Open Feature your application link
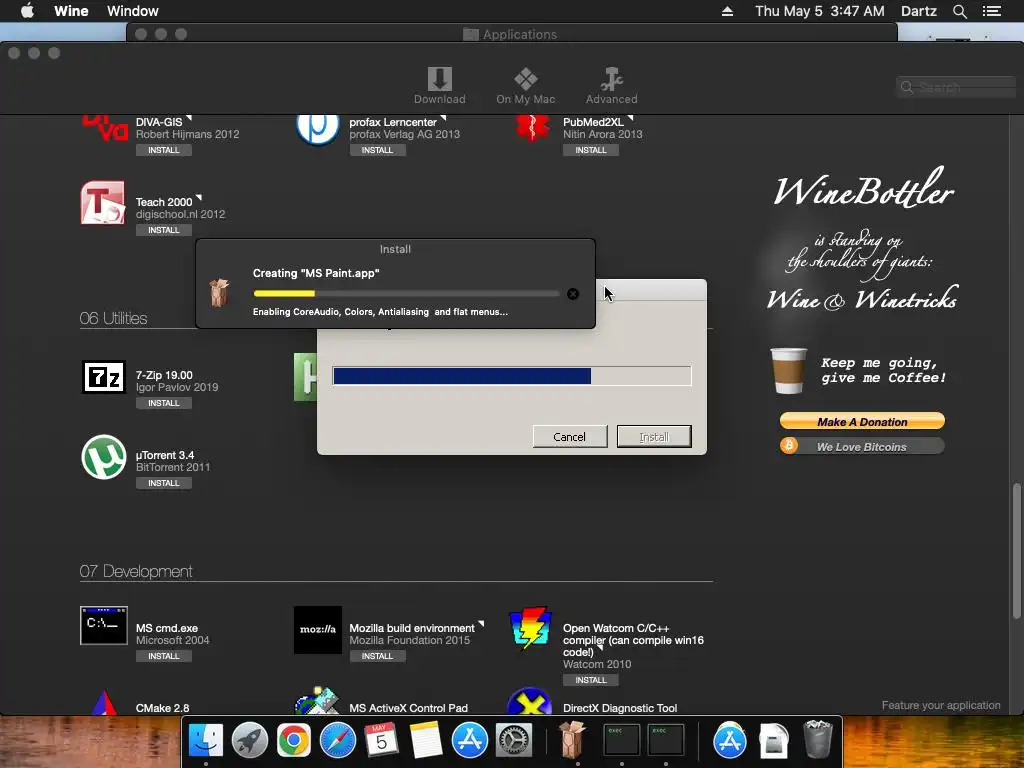The image size is (1024, 768). point(940,705)
